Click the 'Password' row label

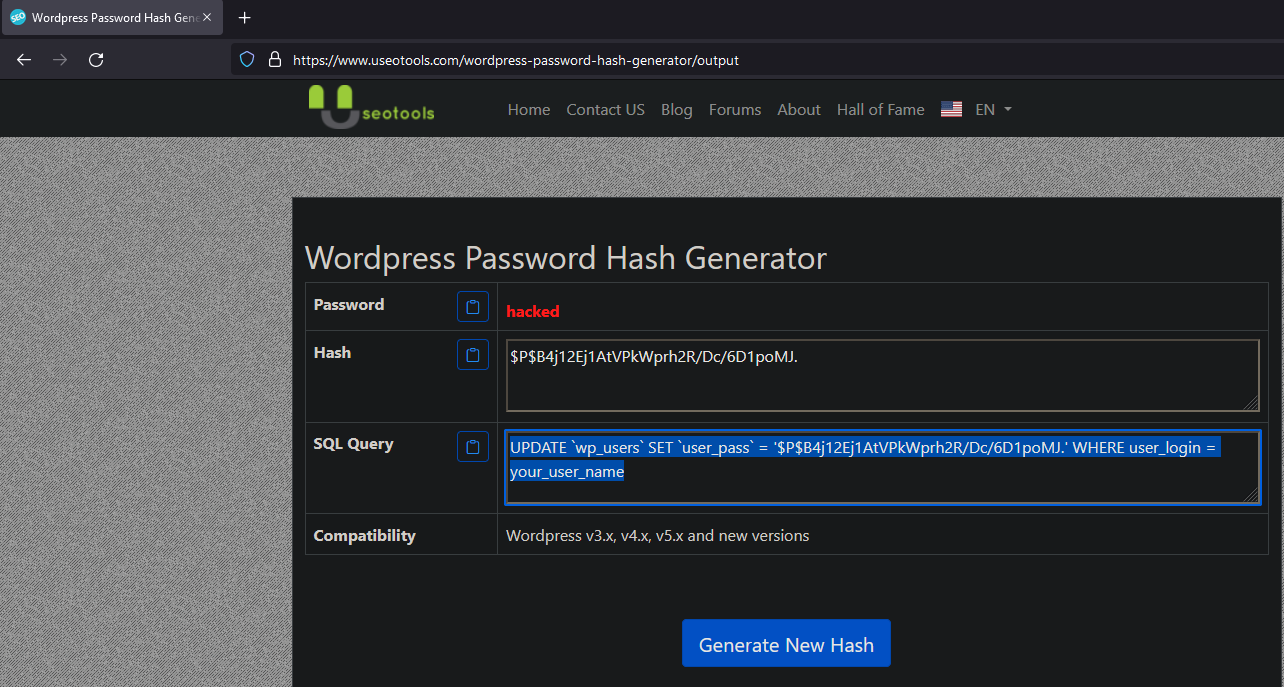pos(349,305)
